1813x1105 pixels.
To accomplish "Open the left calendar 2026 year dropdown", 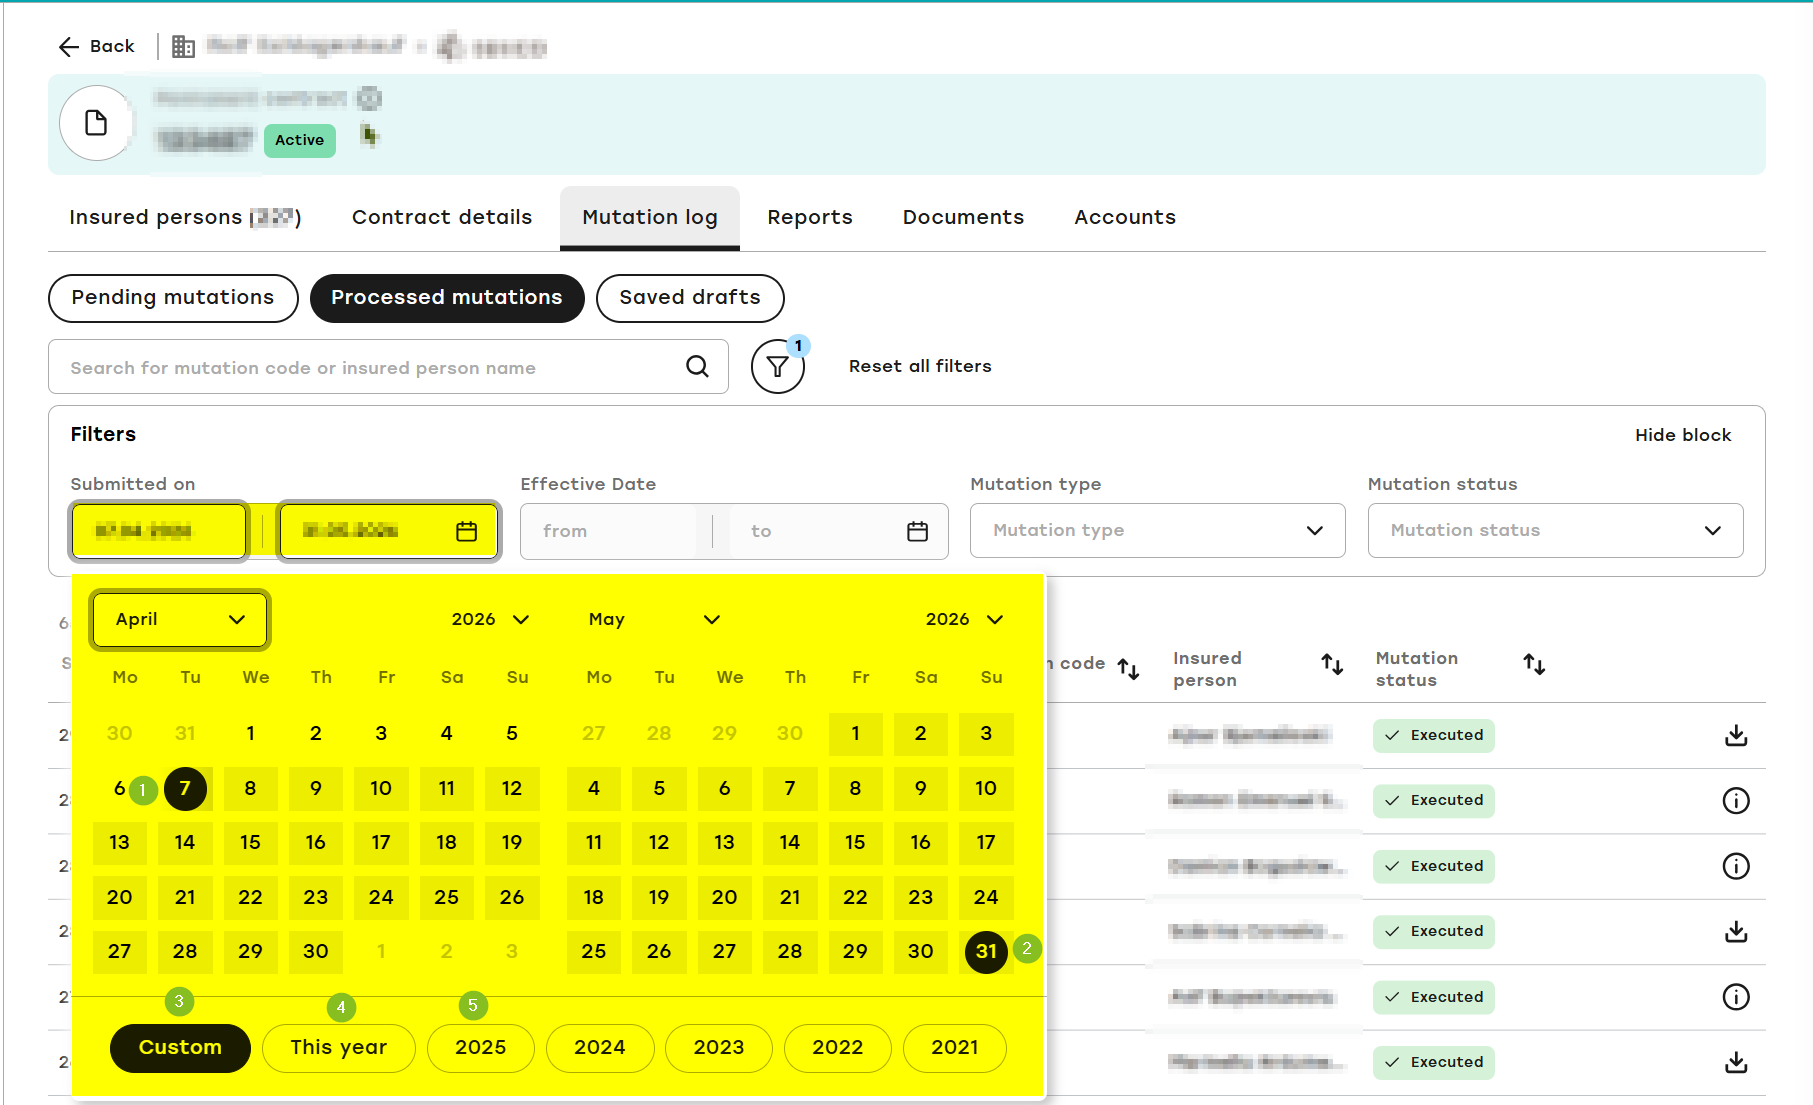I will [x=490, y=620].
